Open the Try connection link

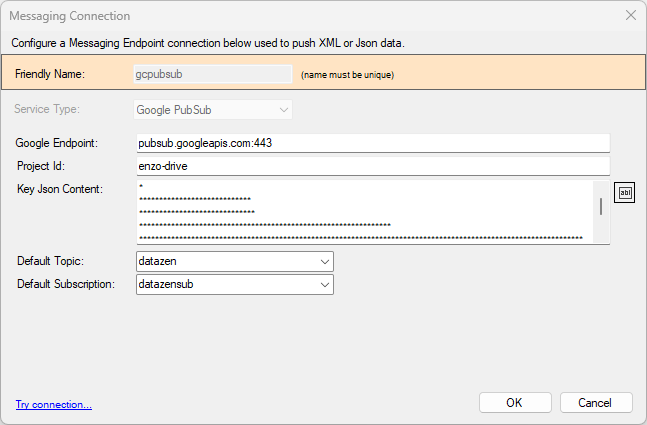tap(54, 405)
